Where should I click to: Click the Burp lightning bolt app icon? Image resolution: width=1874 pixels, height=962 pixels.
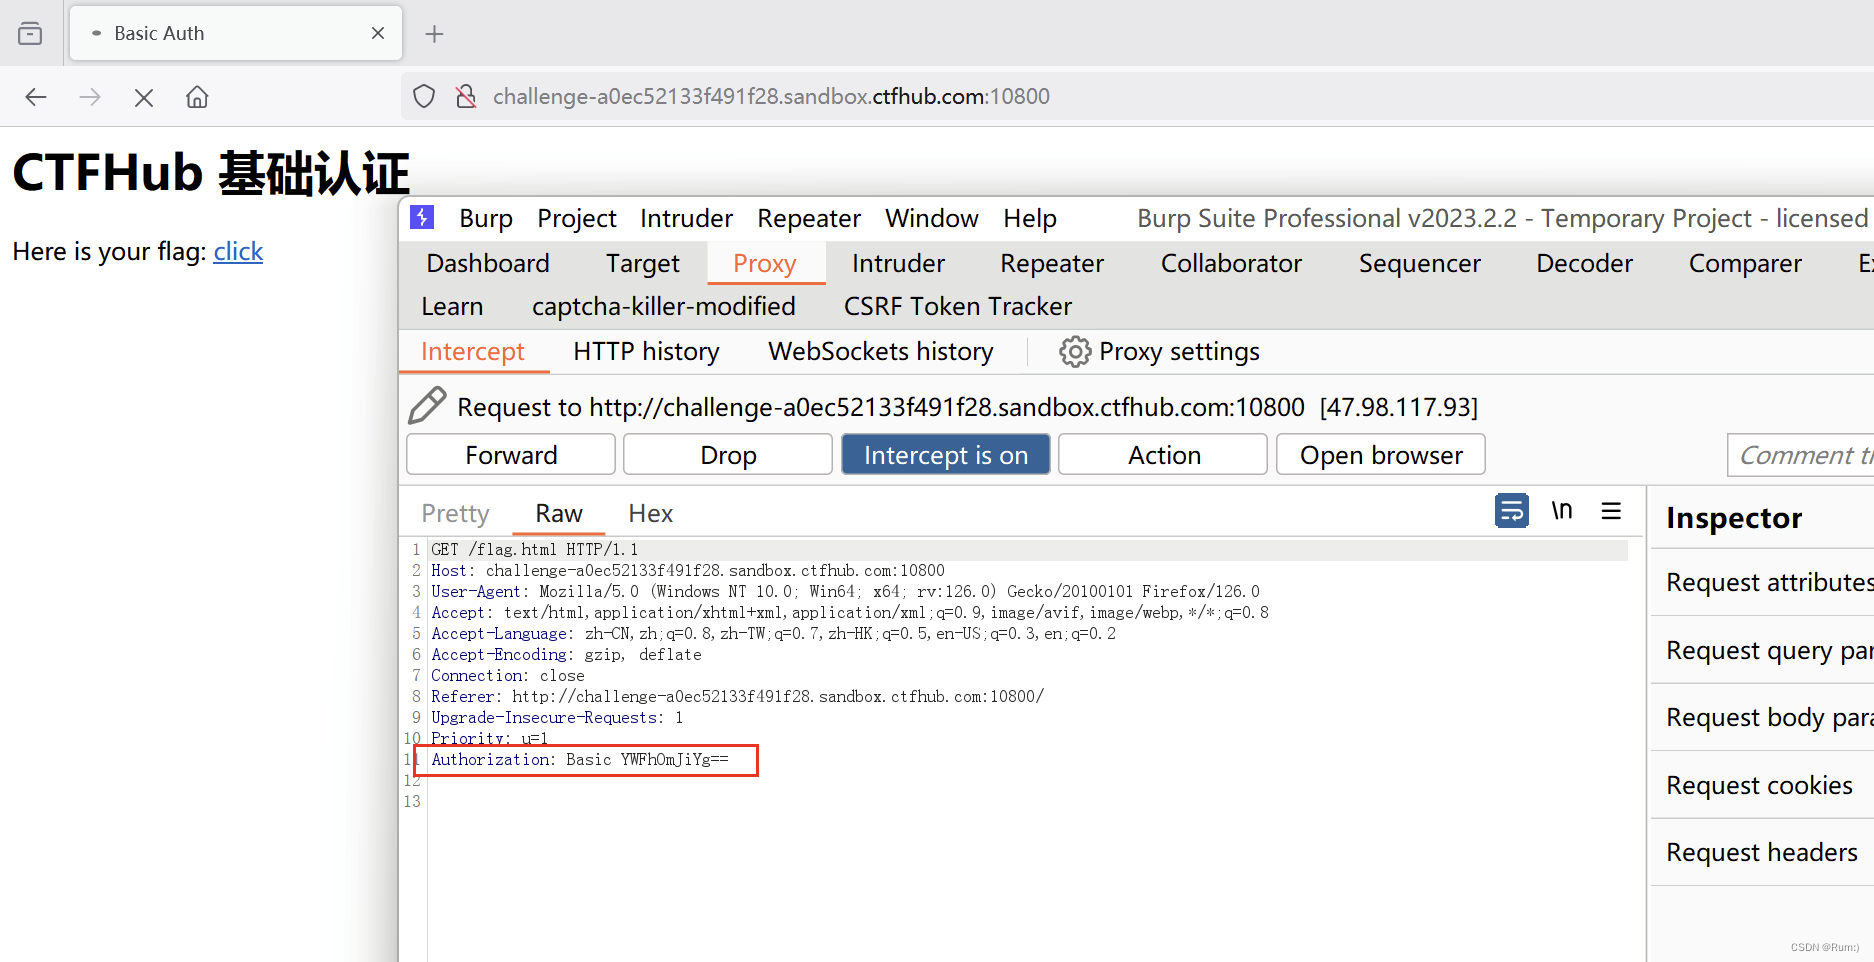point(421,217)
